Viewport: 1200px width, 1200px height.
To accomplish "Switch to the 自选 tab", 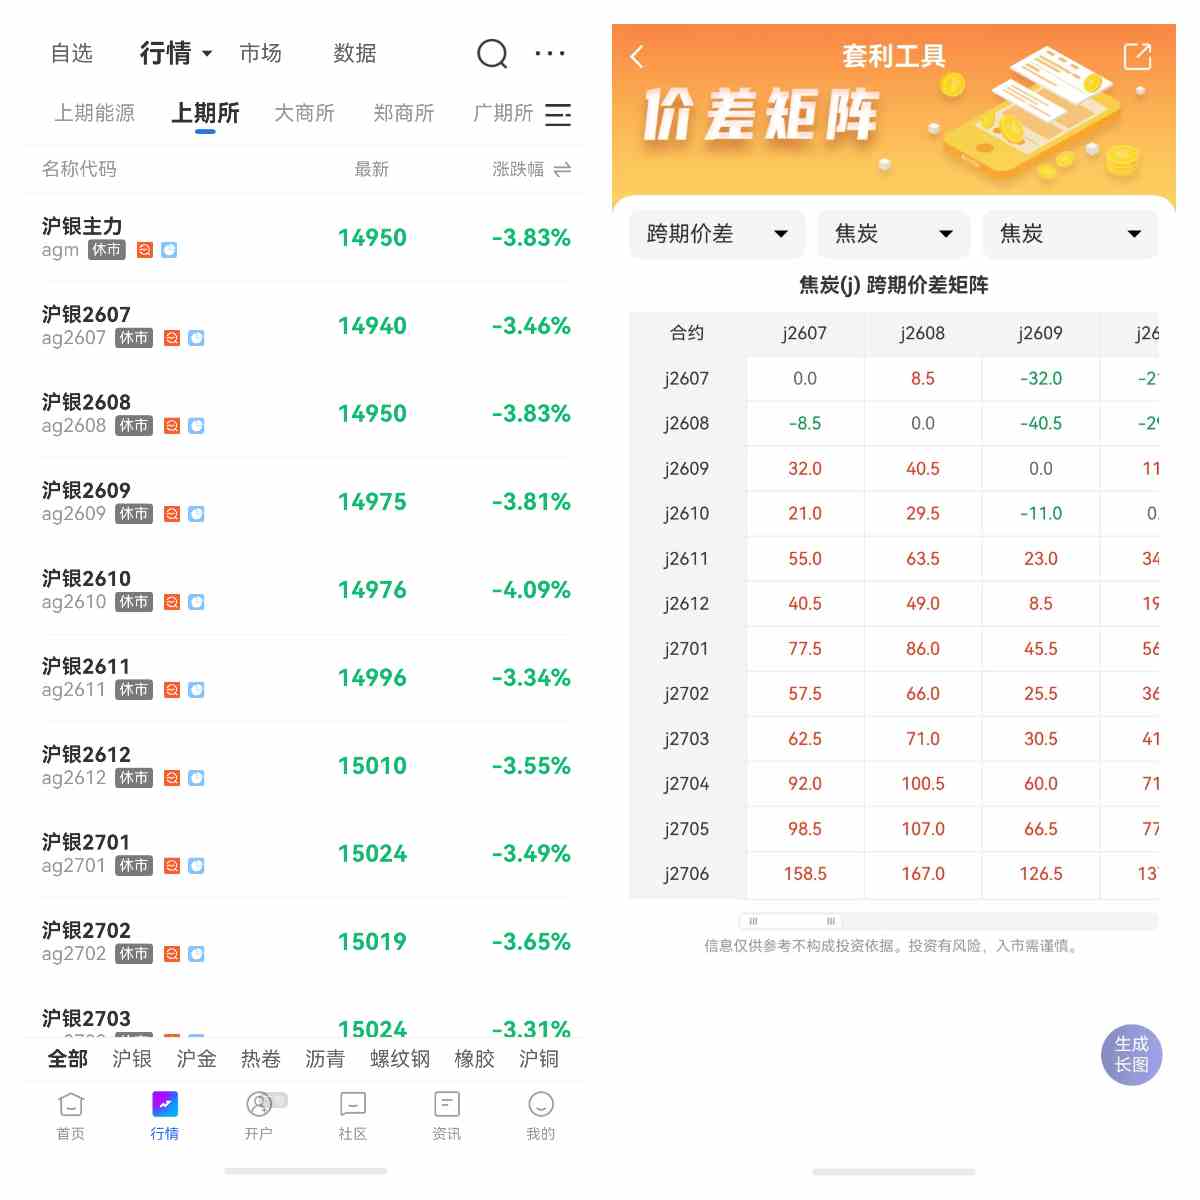I will (x=72, y=53).
